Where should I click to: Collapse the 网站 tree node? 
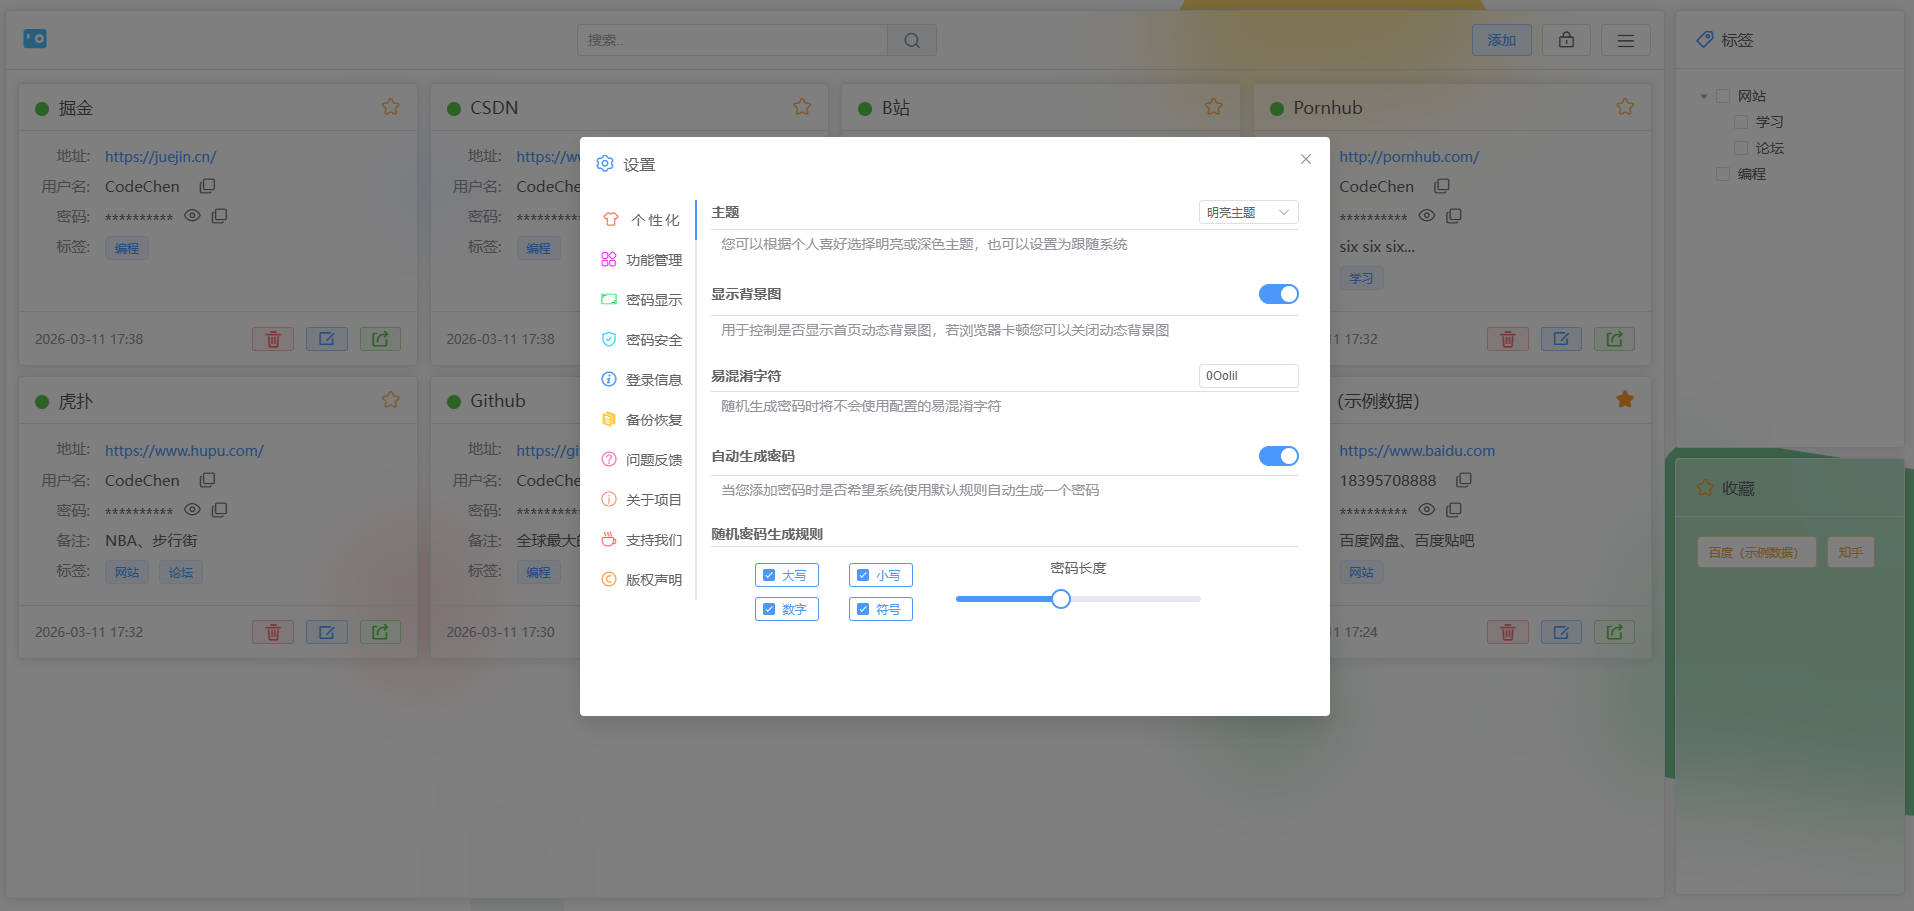1704,96
